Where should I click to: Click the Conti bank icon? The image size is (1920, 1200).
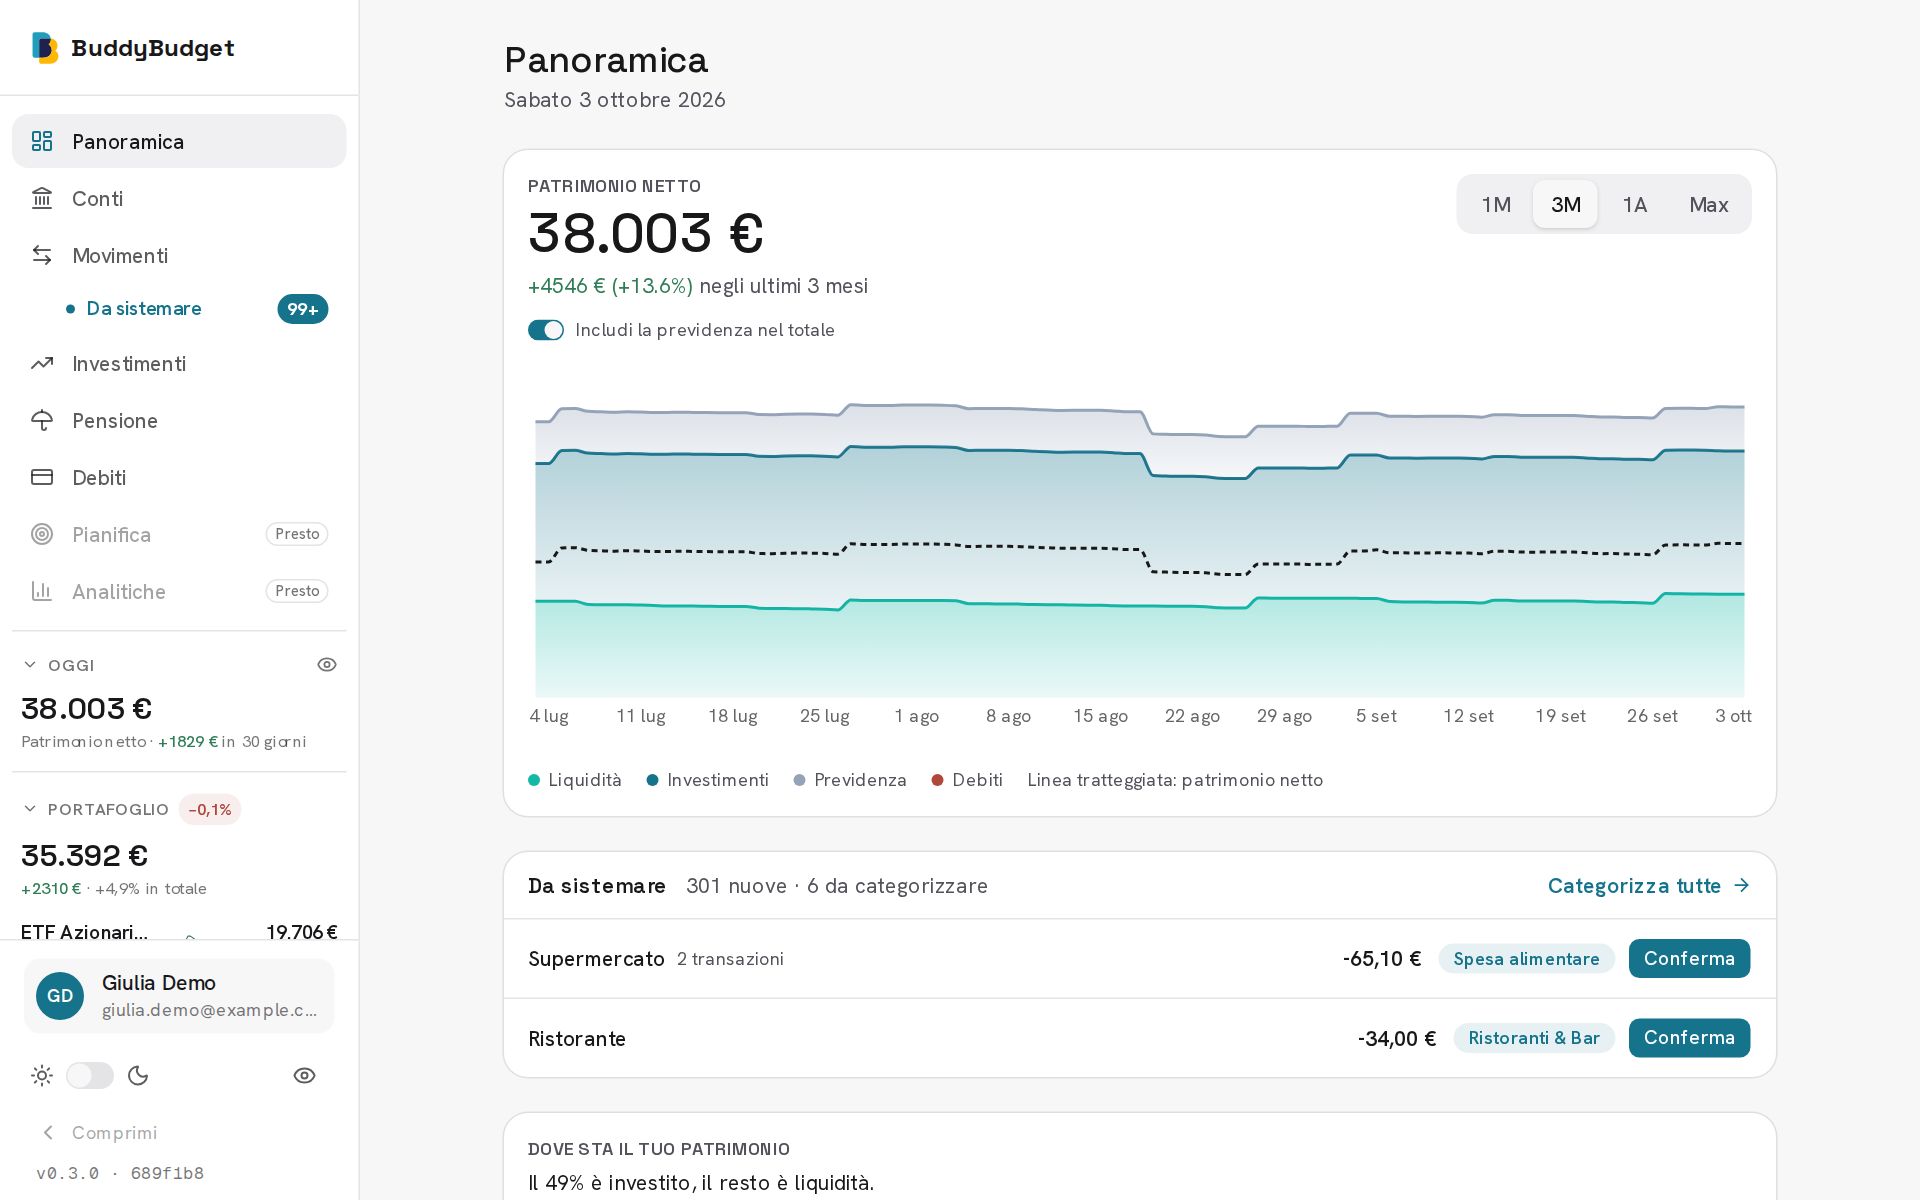42,198
